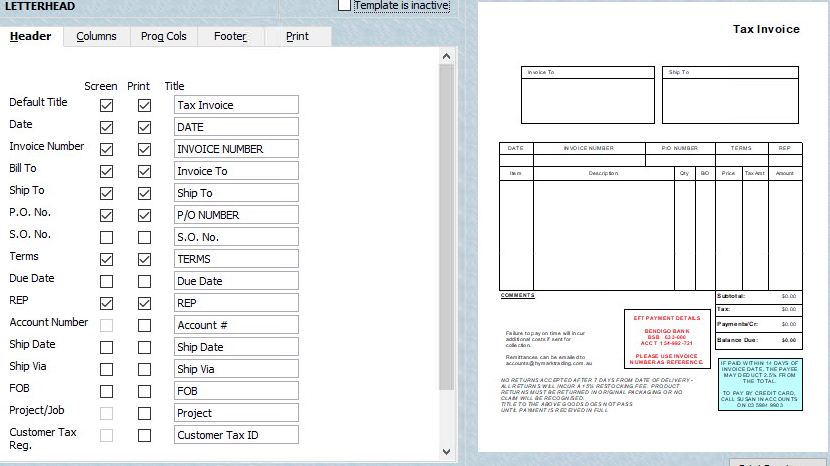This screenshot has height=466, width=830.
Task: Uncheck Screen checkbox for Date
Action: (106, 128)
